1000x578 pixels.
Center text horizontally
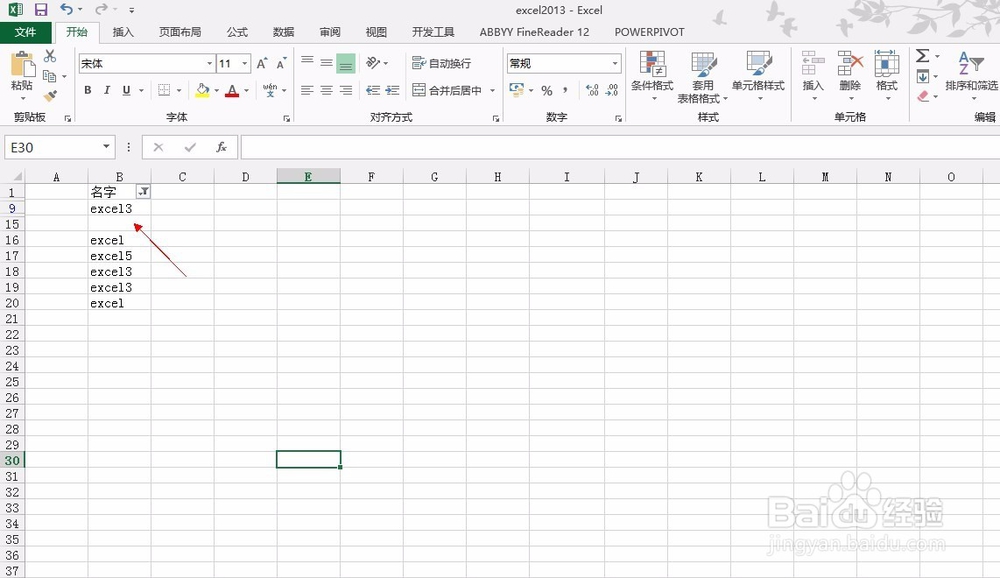327,91
